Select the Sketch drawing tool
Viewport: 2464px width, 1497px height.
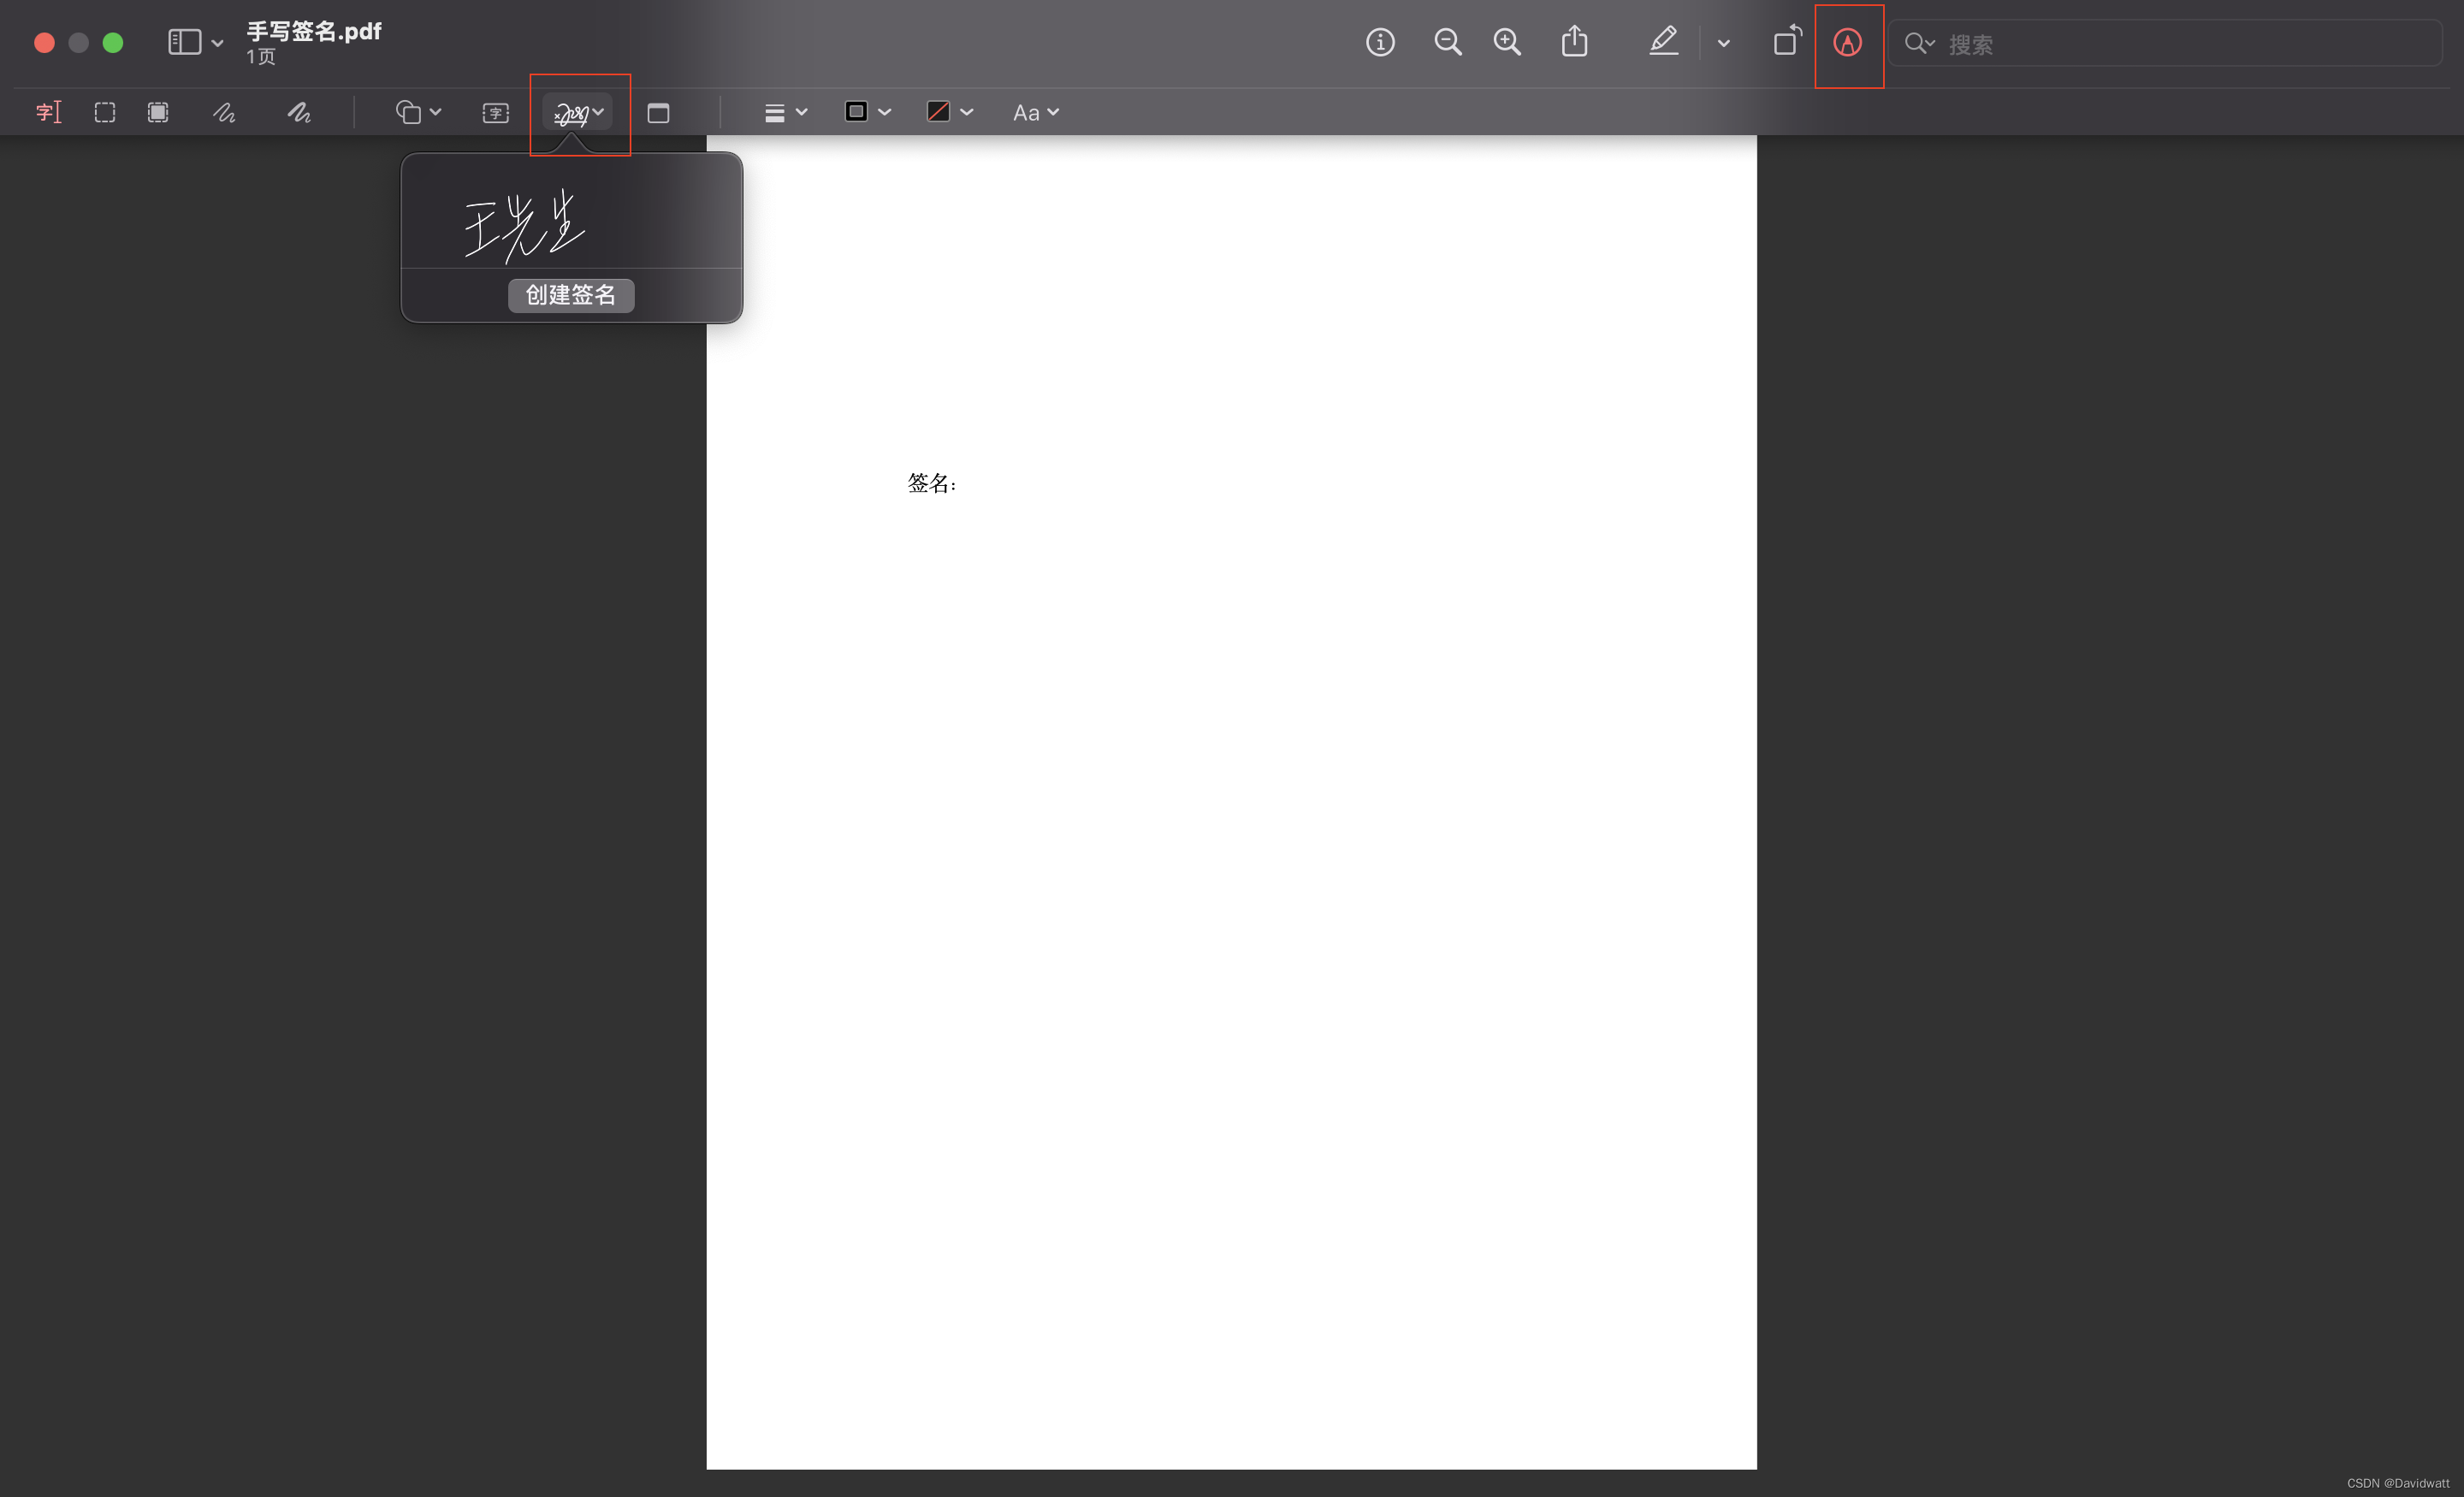[224, 112]
